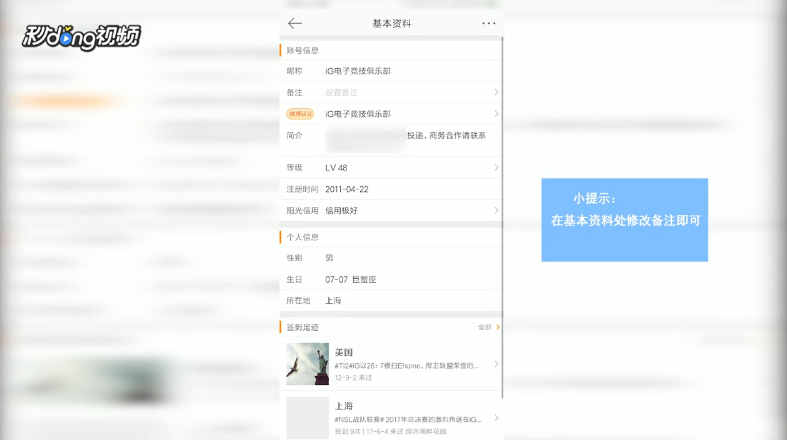
Task: Click the 上海 check-in title
Action: 344,406
